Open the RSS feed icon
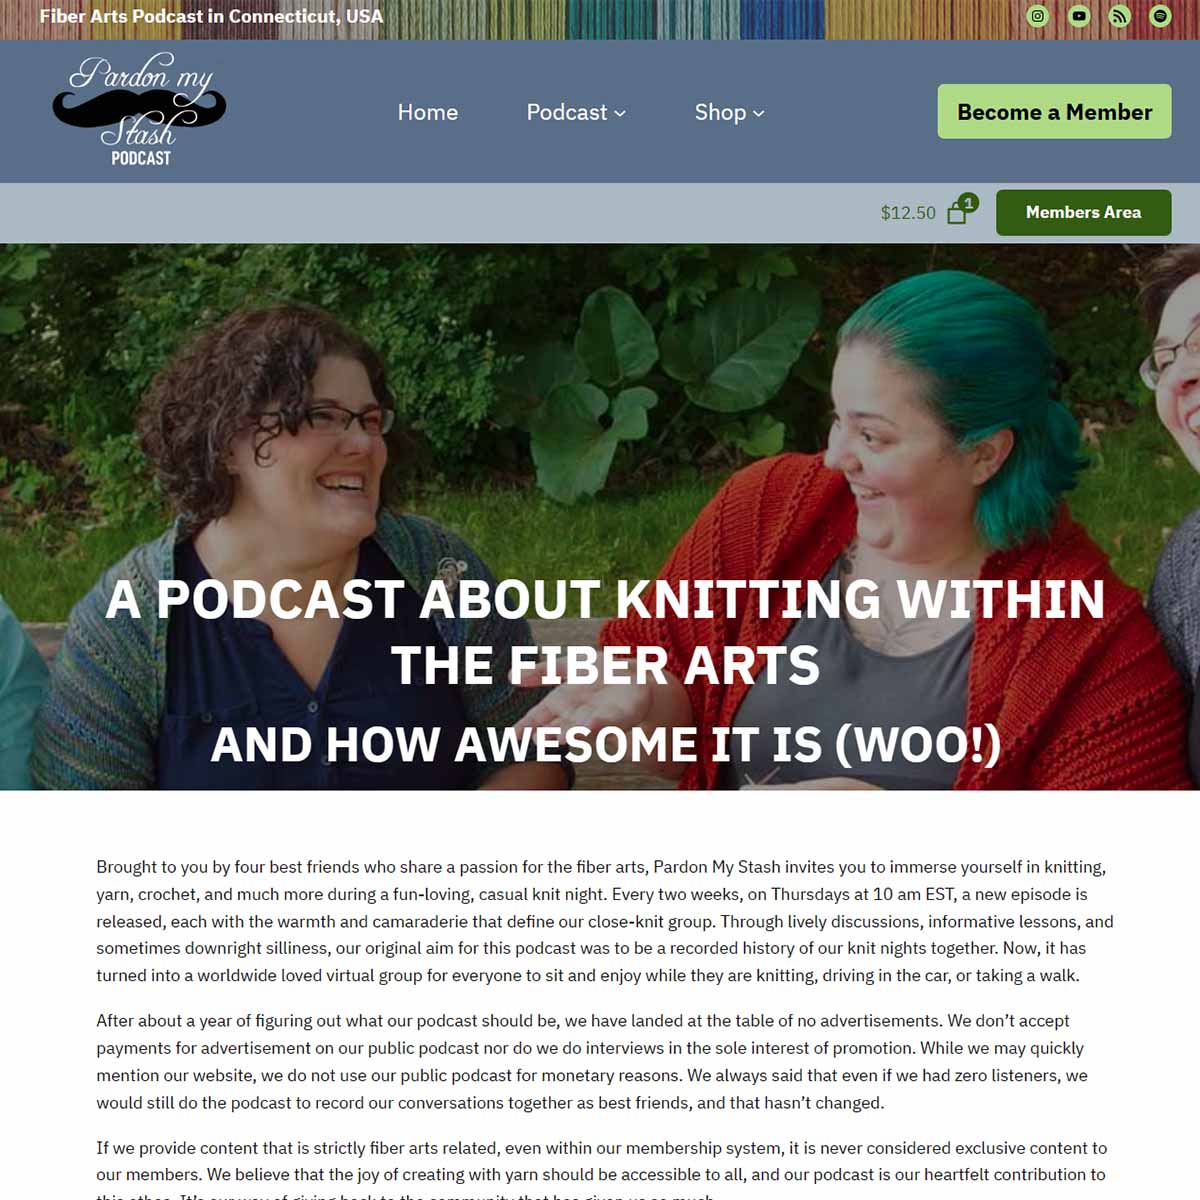 point(1119,16)
